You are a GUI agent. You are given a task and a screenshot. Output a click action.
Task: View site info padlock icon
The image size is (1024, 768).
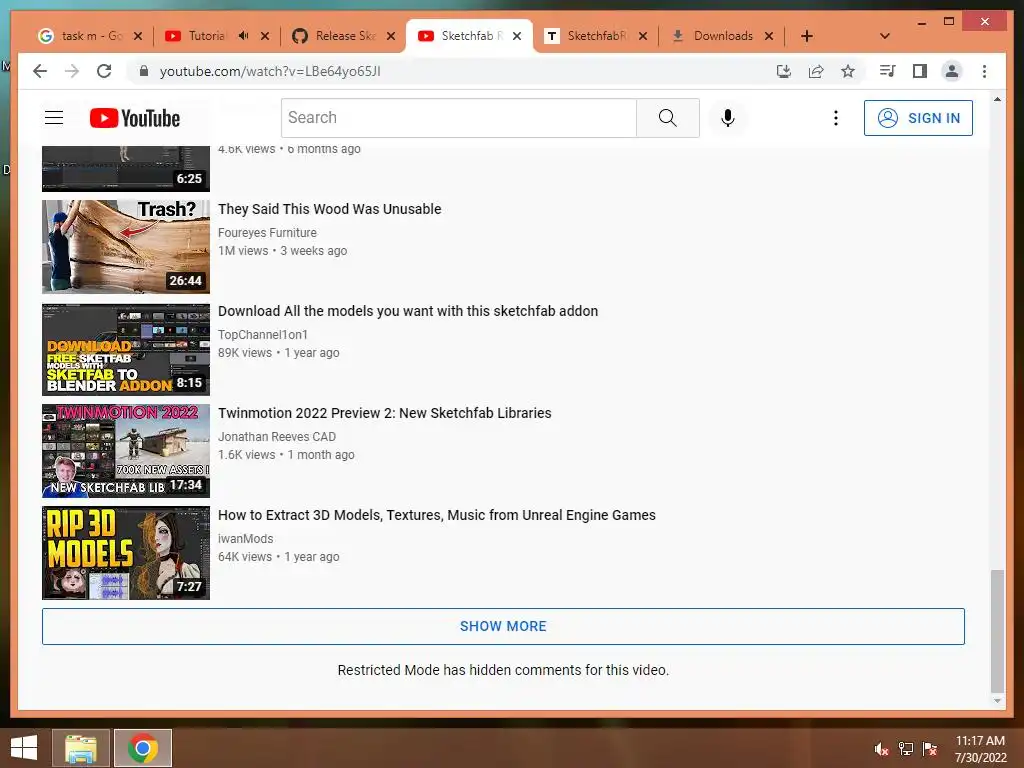point(144,71)
